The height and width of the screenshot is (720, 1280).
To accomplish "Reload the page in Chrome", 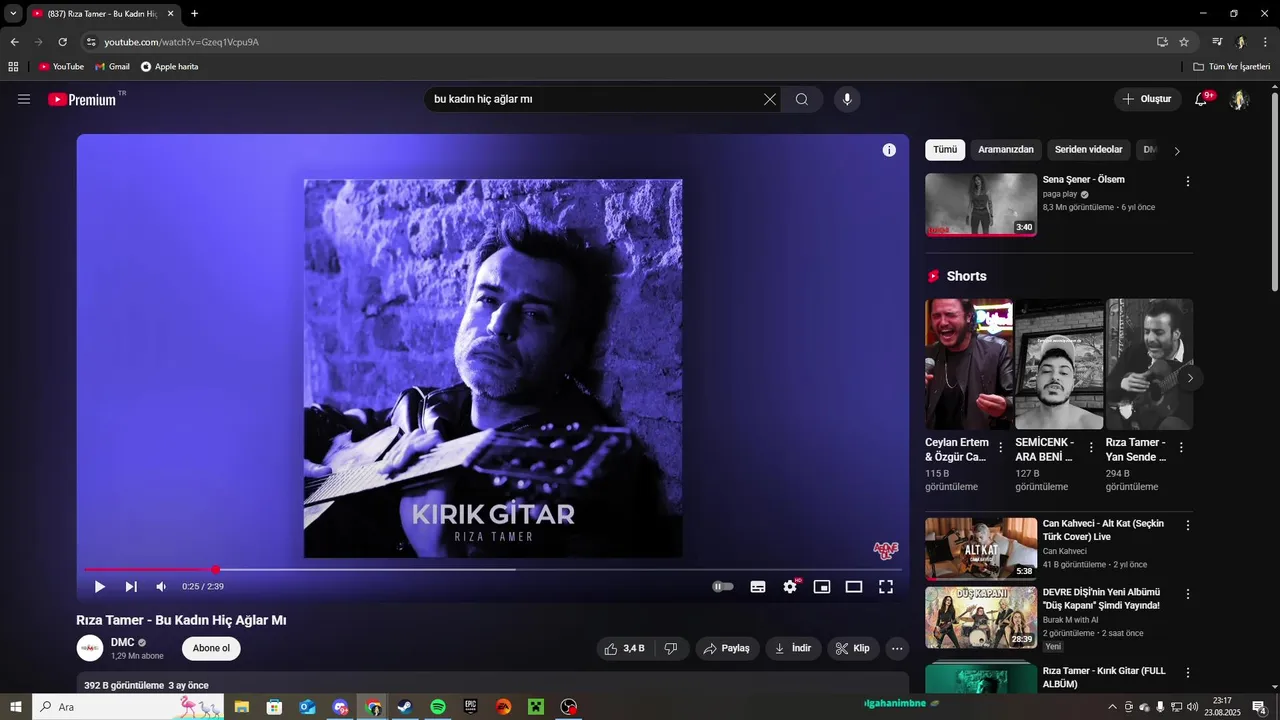I will (x=63, y=42).
